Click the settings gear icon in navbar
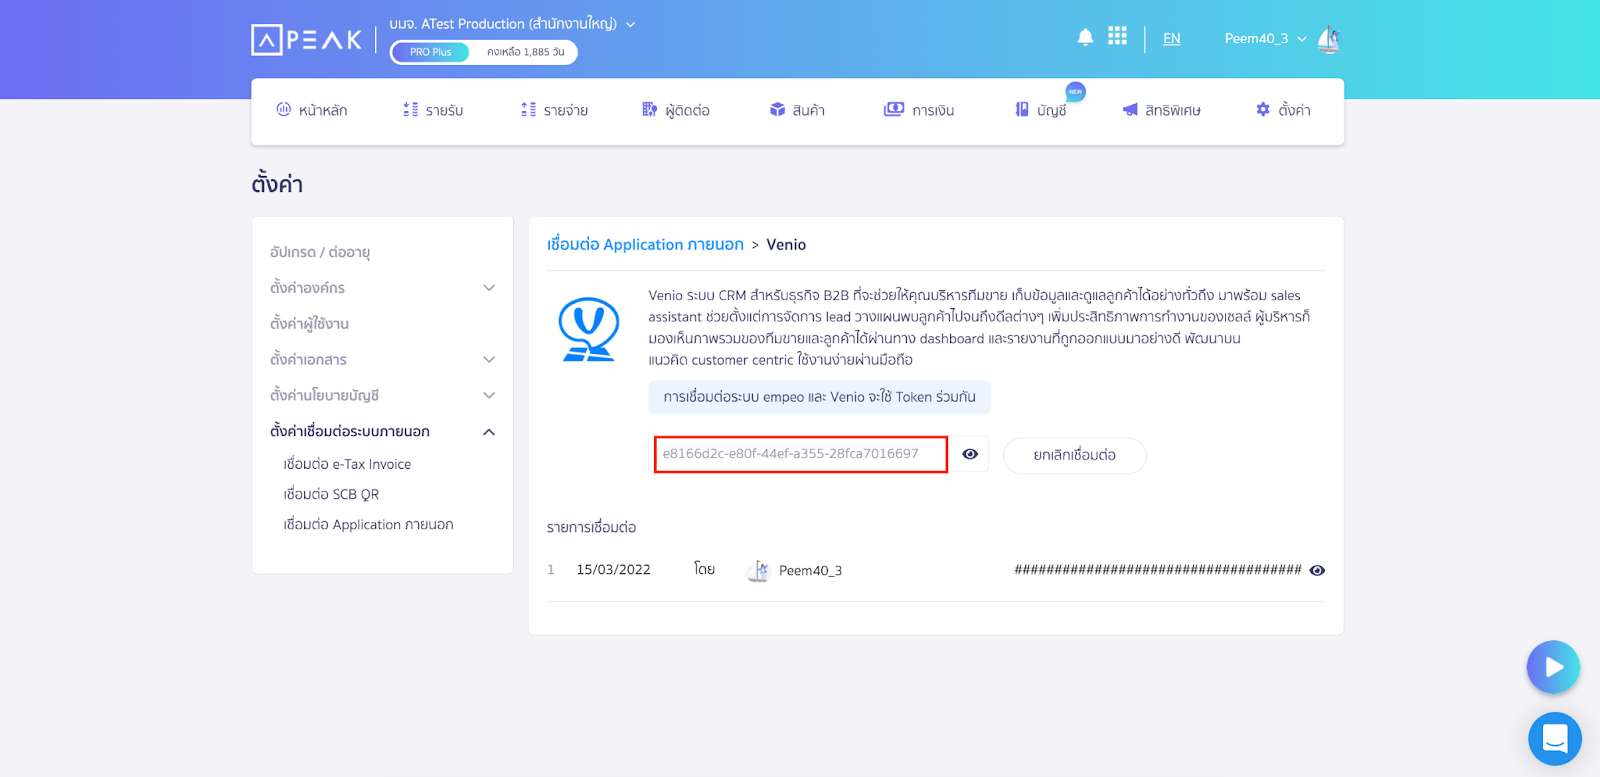 point(1263,109)
